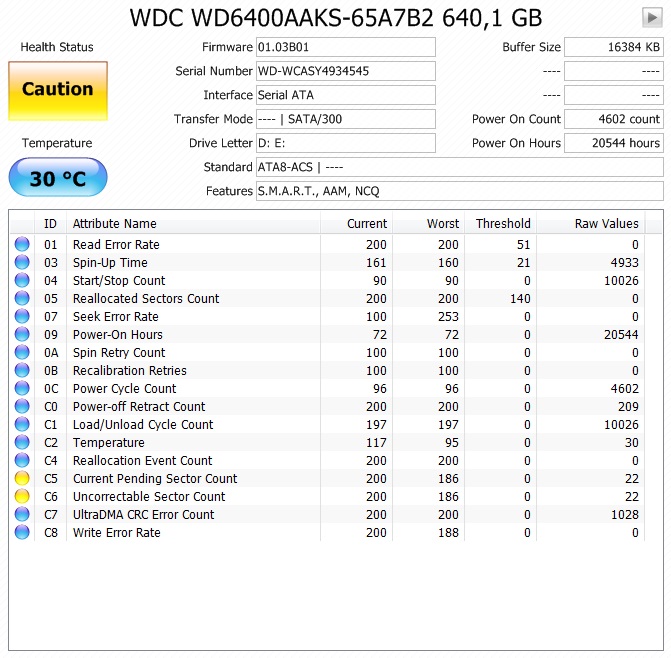Viewport: 671px width, 658px height.
Task: Click worst value 253 in Seek Error Rate row
Action: [x=448, y=316]
